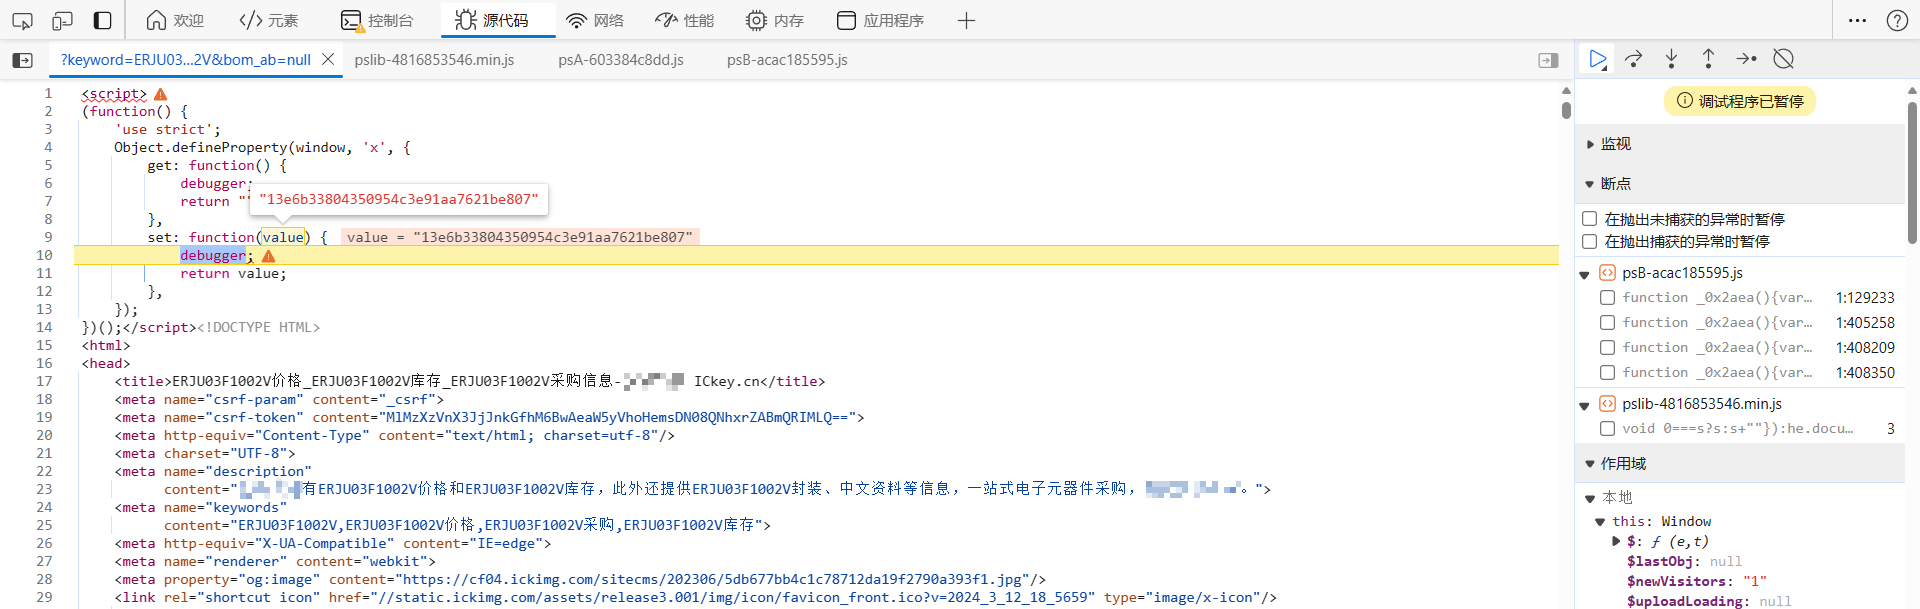This screenshot has height=609, width=1920.
Task: Click the help question mark icon
Action: [1897, 20]
